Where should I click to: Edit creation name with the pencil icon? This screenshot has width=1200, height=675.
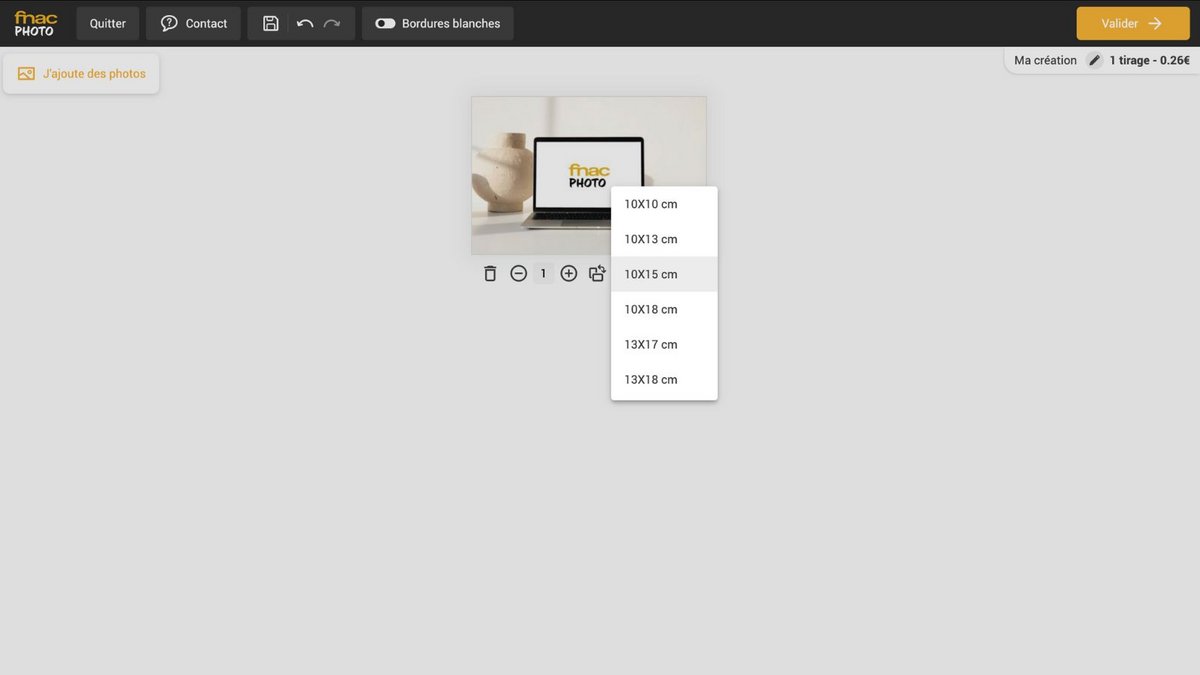click(x=1094, y=60)
